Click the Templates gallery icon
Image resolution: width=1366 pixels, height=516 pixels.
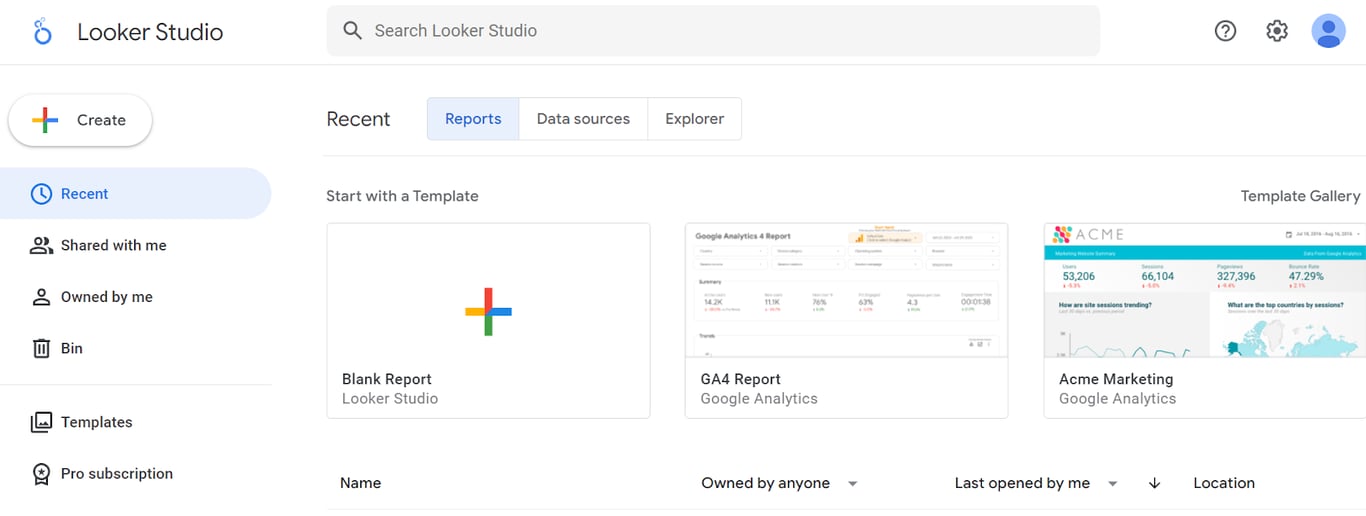41,422
